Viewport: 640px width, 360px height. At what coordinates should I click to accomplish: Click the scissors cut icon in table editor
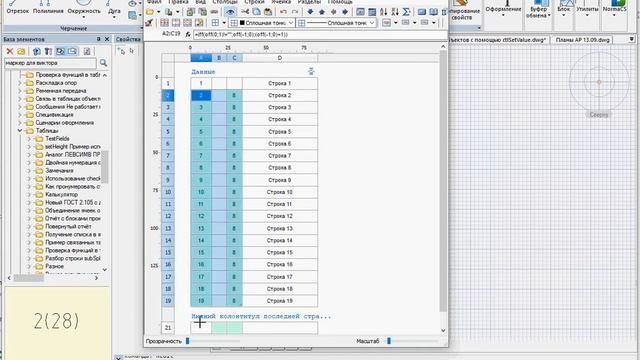[245, 12]
